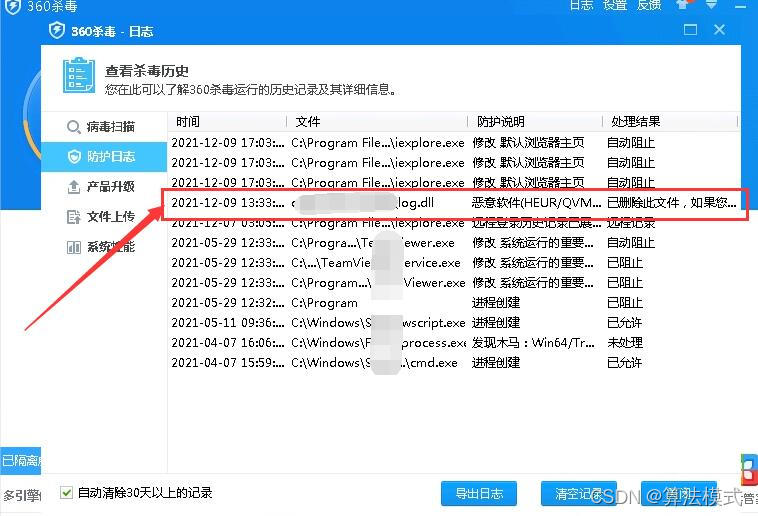Click the 清空记录 button
The image size is (758, 516).
(578, 493)
